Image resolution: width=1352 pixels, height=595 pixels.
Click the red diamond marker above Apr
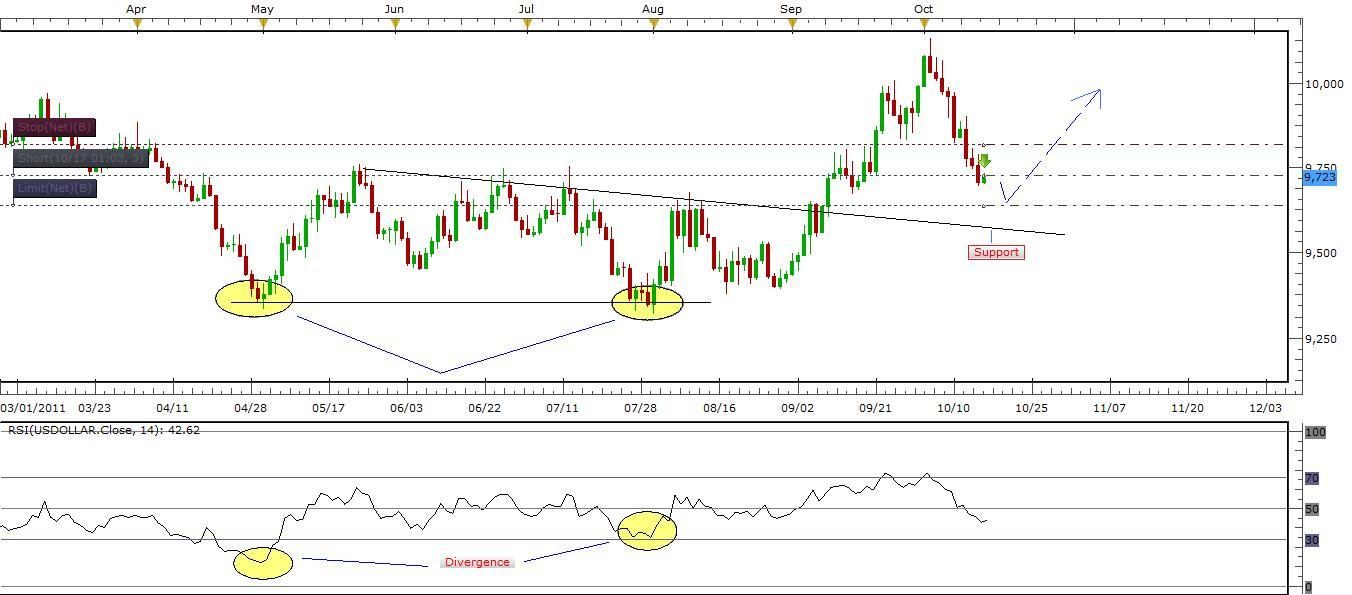click(x=137, y=20)
